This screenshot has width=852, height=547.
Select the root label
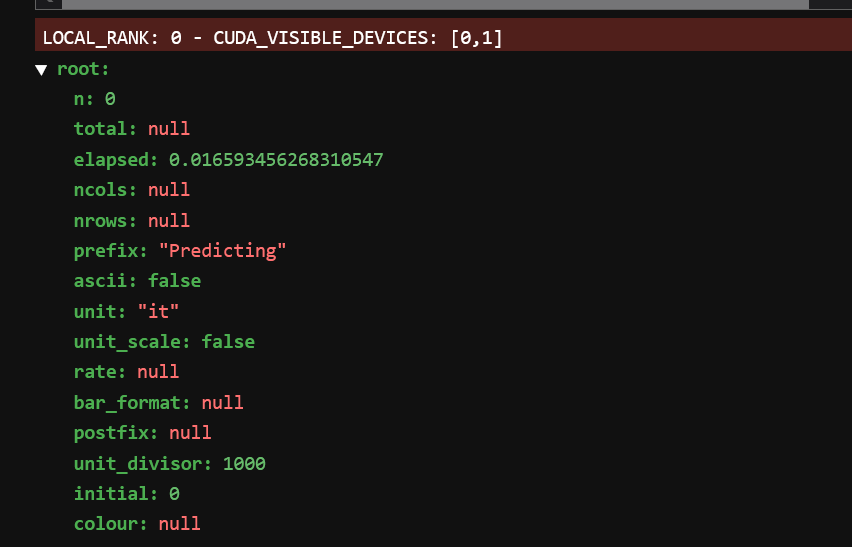[83, 70]
